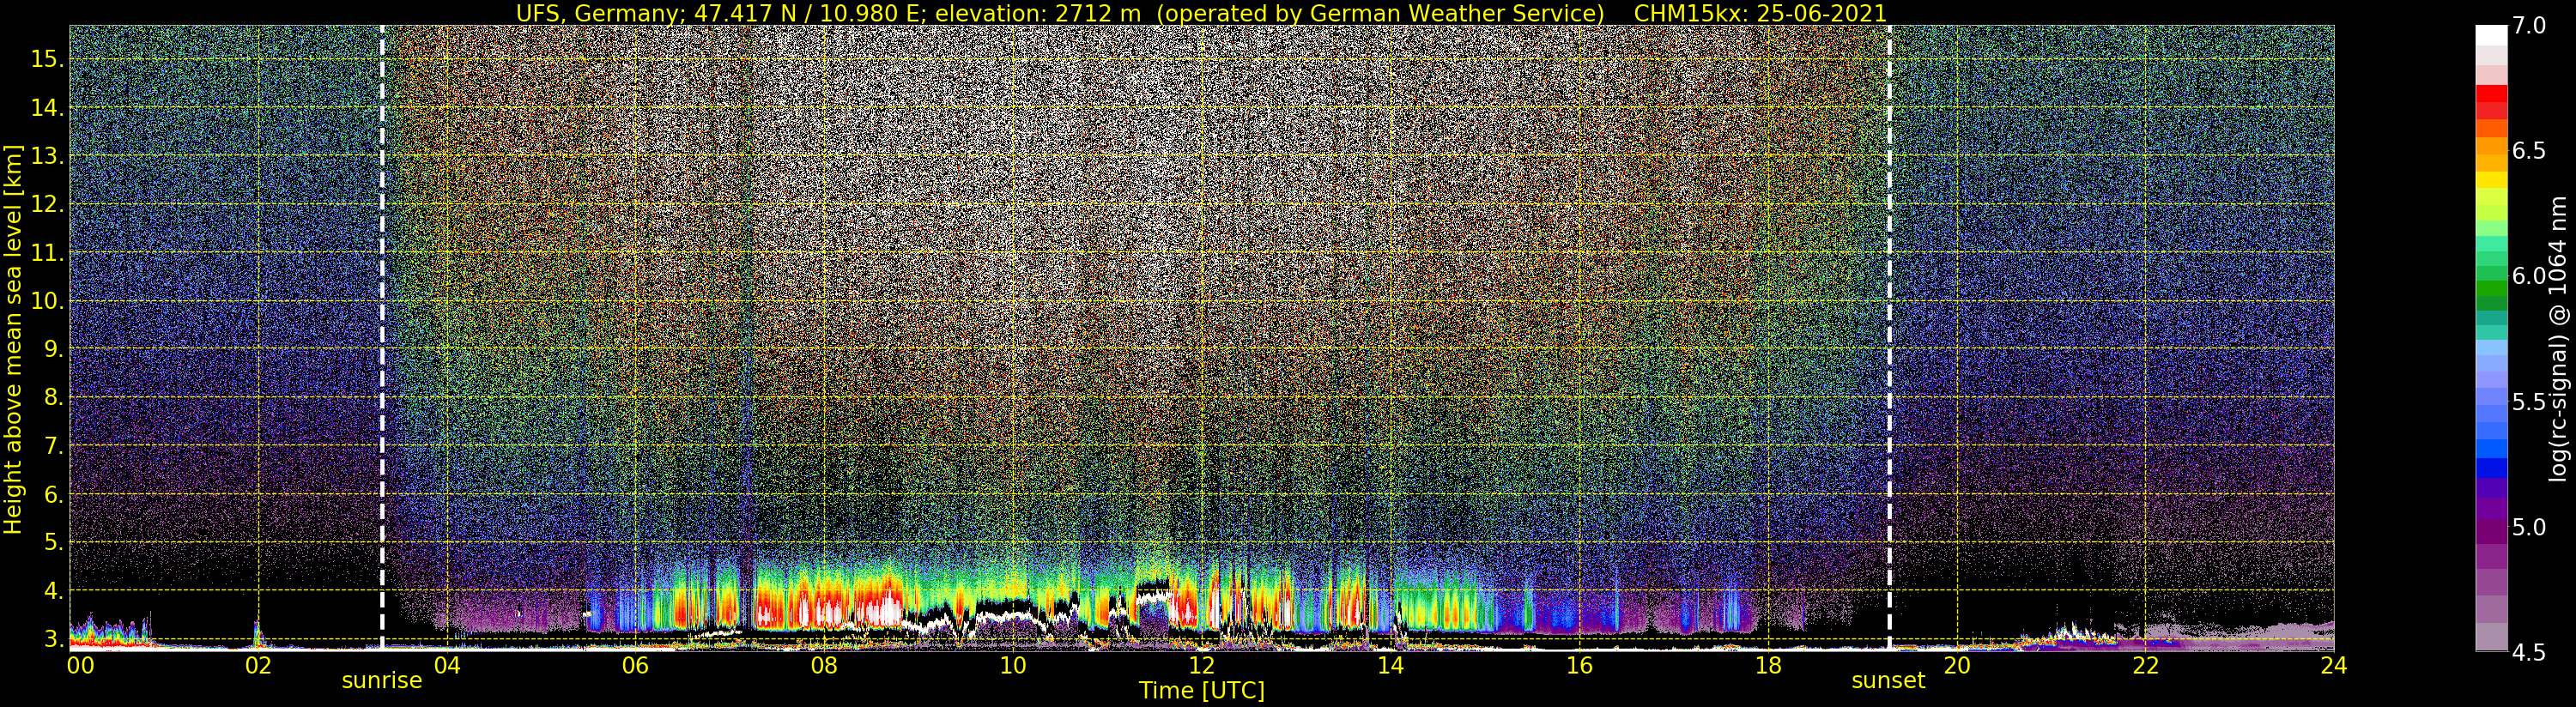Click the 06 hour tick label
2576x707 pixels.
tap(635, 666)
